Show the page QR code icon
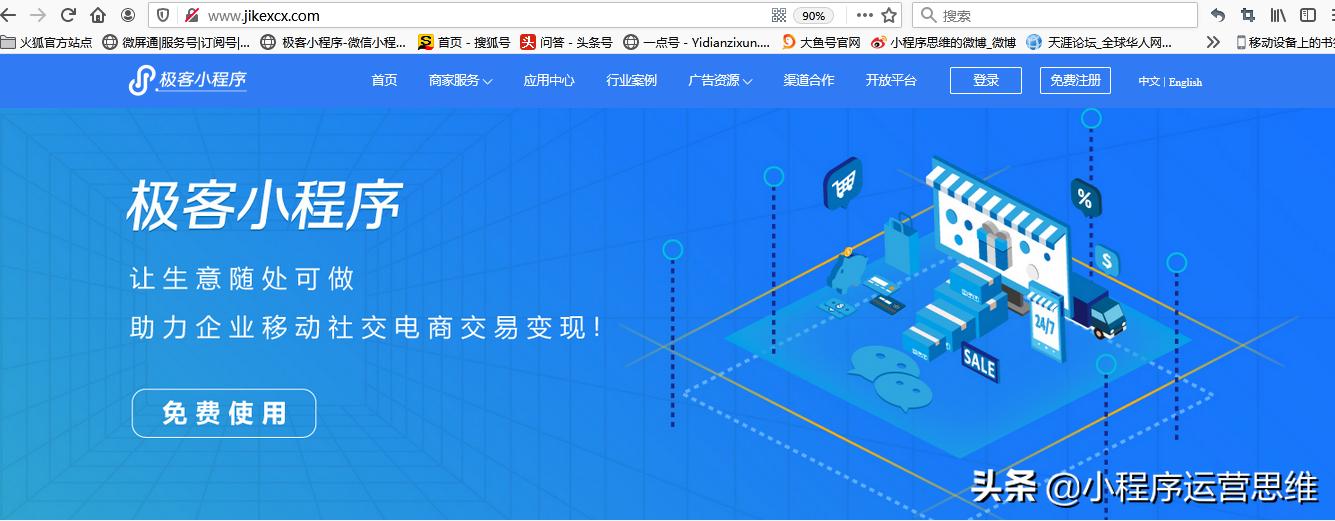 pos(779,15)
